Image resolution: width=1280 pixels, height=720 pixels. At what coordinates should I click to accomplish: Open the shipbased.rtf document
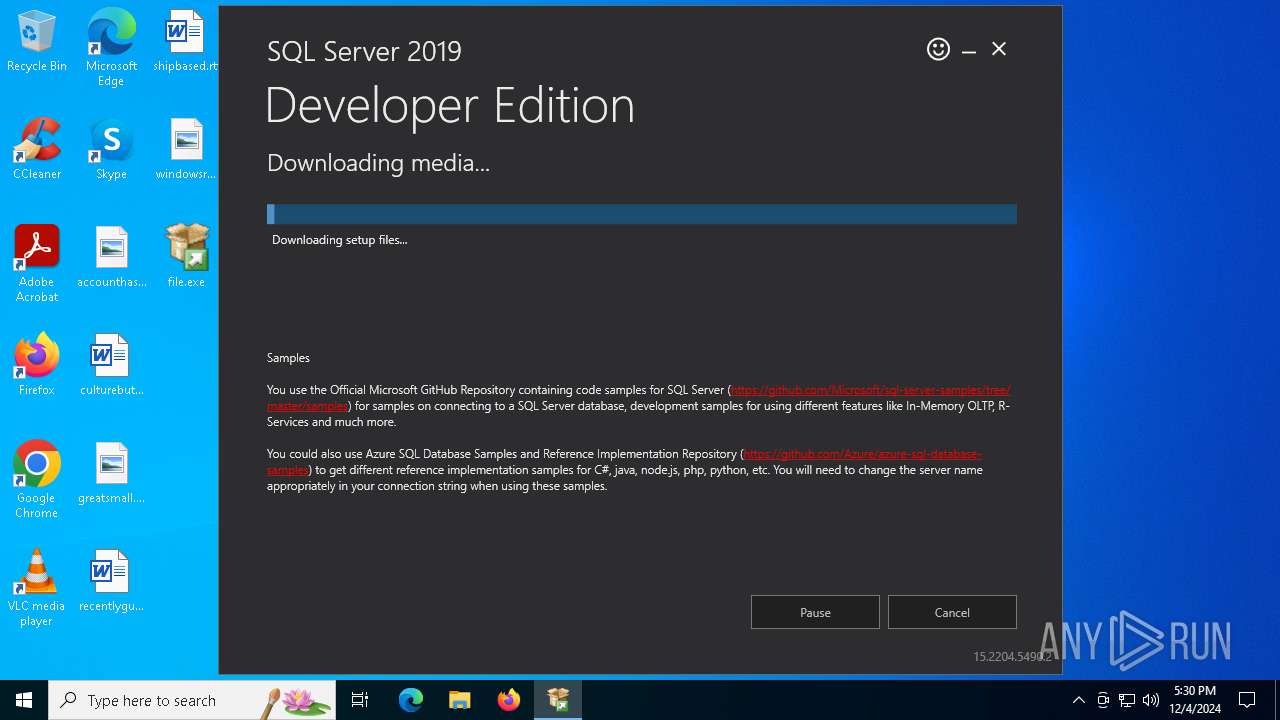[186, 42]
